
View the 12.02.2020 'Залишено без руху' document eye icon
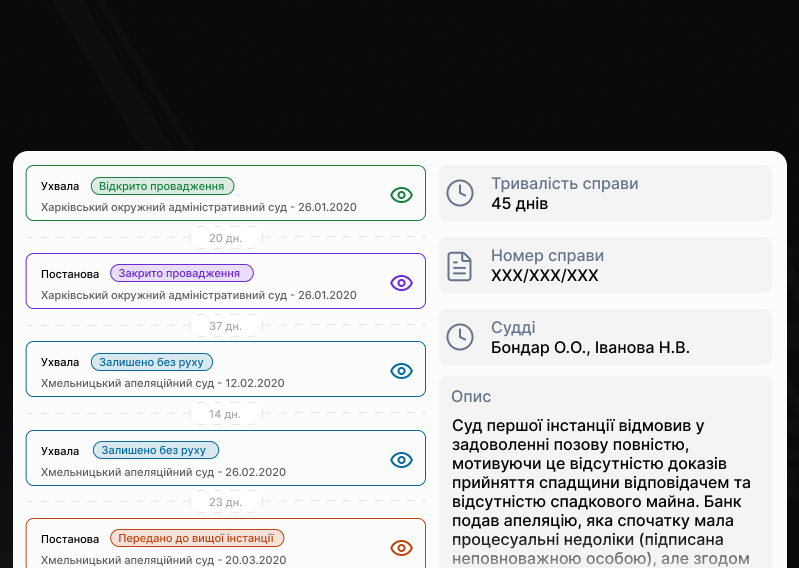(x=402, y=371)
